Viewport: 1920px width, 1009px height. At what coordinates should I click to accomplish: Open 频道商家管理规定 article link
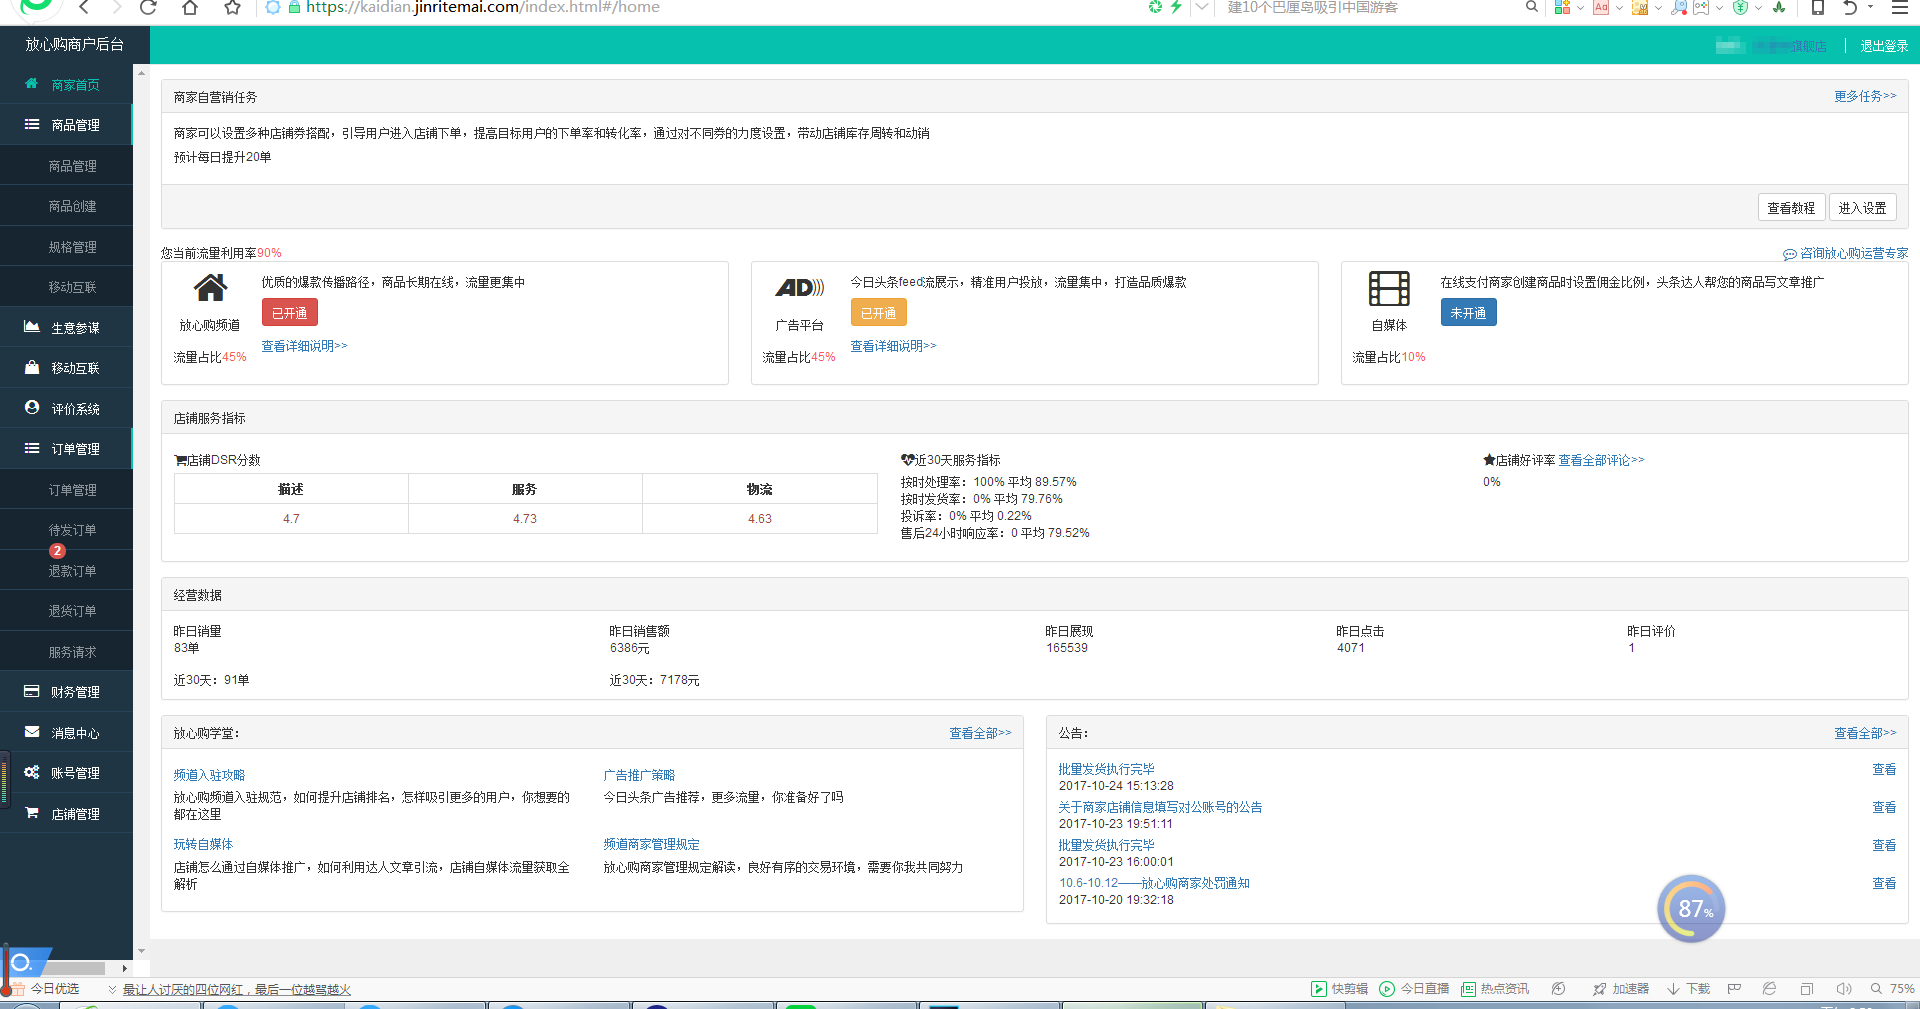pos(651,844)
